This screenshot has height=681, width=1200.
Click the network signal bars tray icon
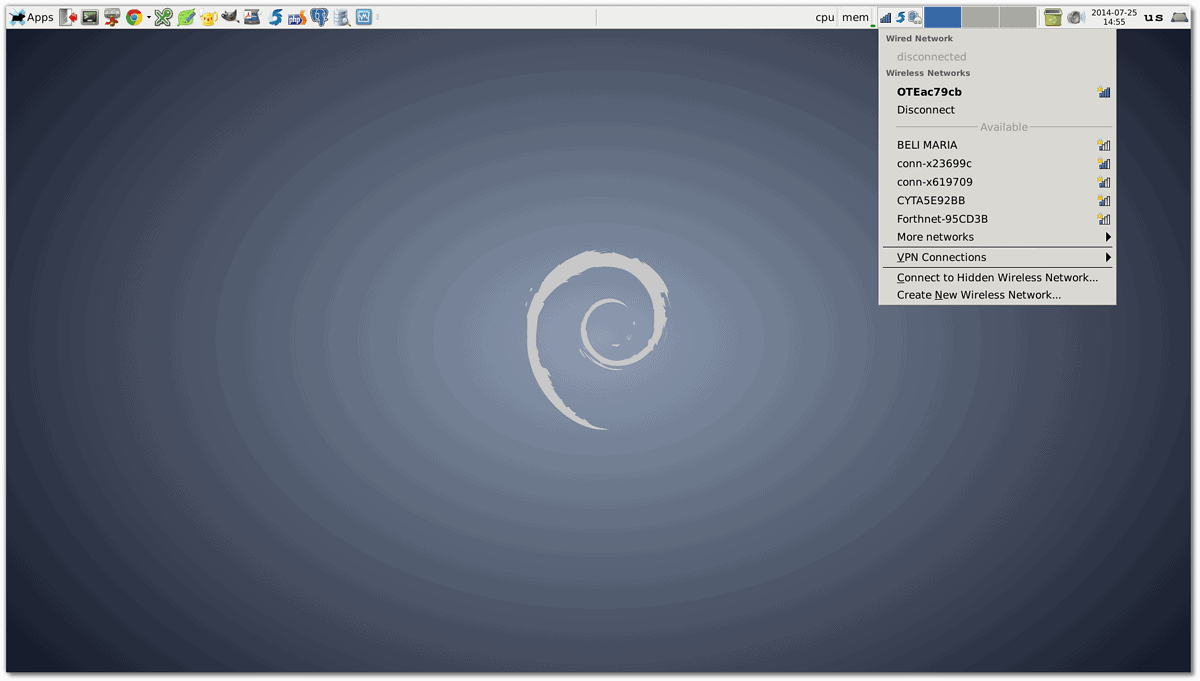pyautogui.click(x=886, y=17)
